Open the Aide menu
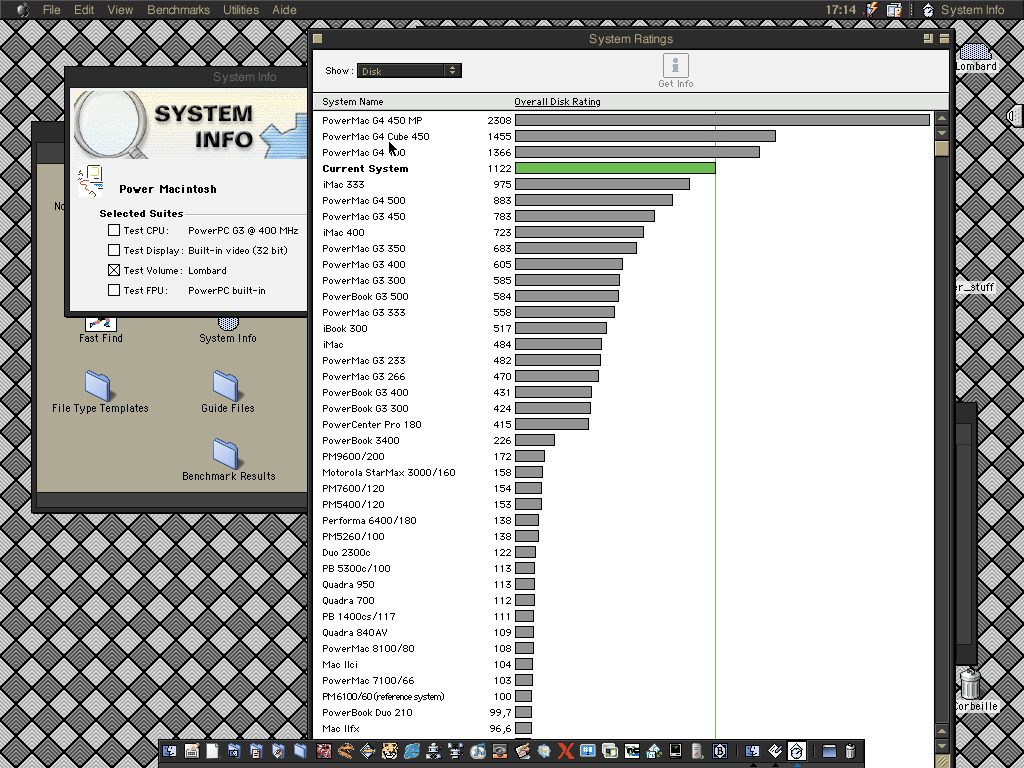The width and height of the screenshot is (1024, 768). pyautogui.click(x=284, y=10)
